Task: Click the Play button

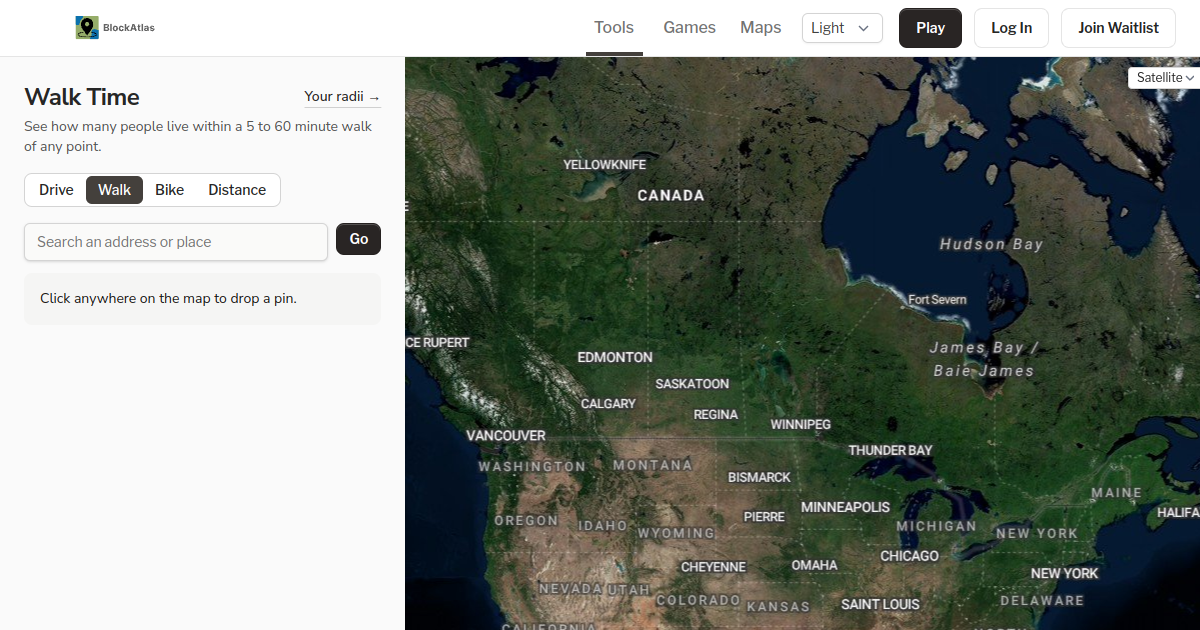Action: [930, 28]
